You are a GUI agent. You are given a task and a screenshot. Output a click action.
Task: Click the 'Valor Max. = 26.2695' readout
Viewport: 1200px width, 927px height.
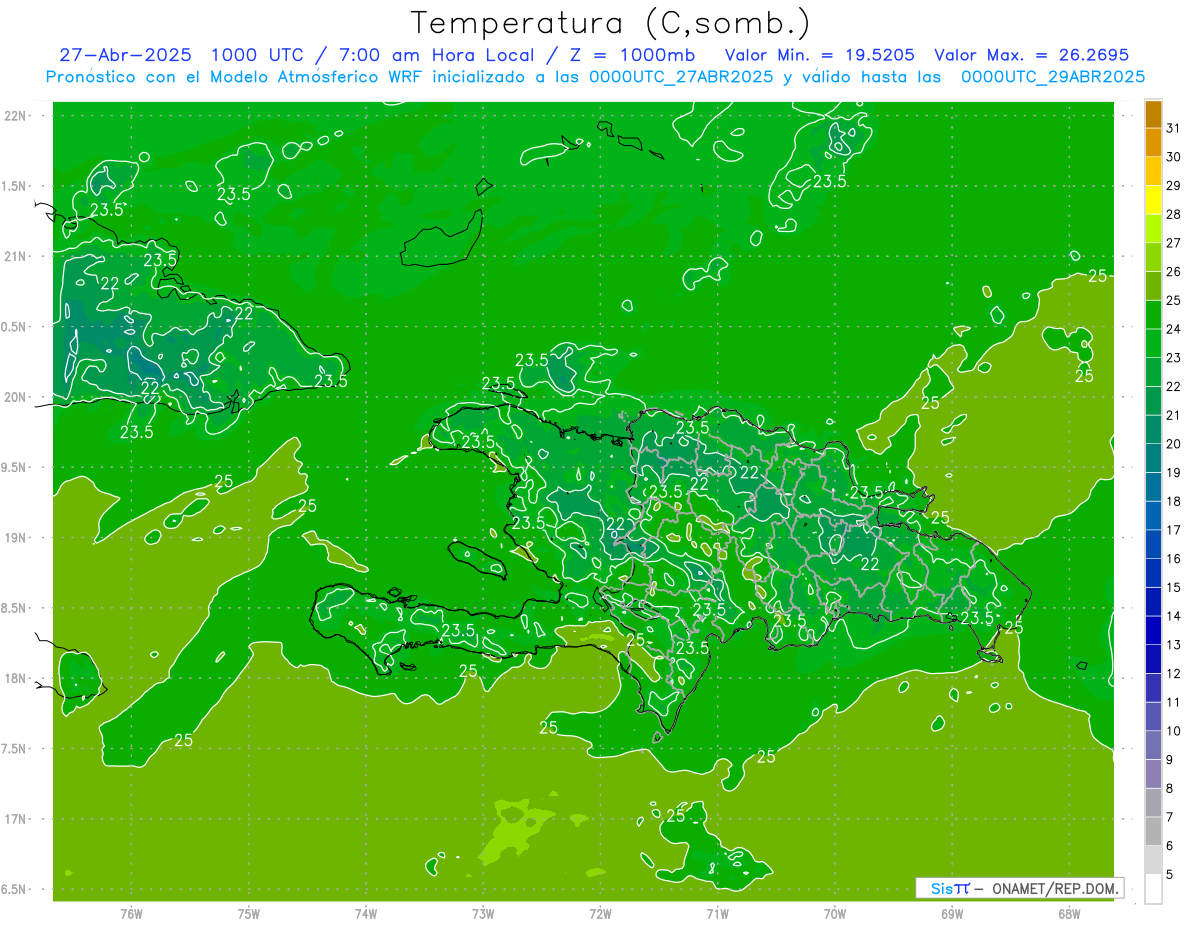(1031, 55)
